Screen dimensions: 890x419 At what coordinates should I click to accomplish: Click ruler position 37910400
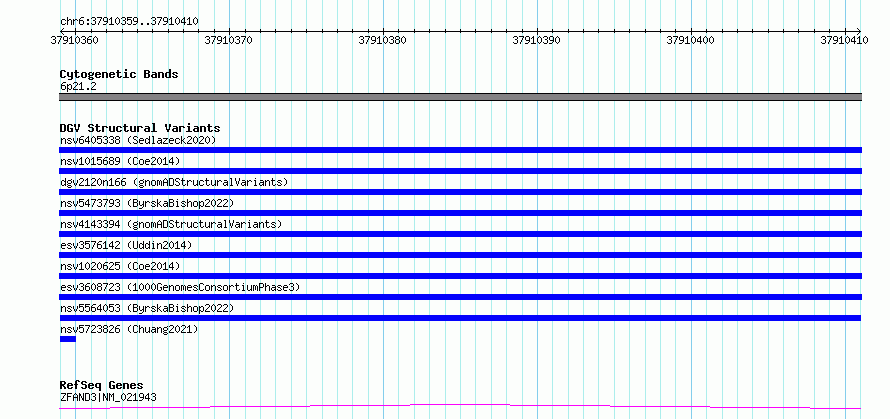pos(690,40)
